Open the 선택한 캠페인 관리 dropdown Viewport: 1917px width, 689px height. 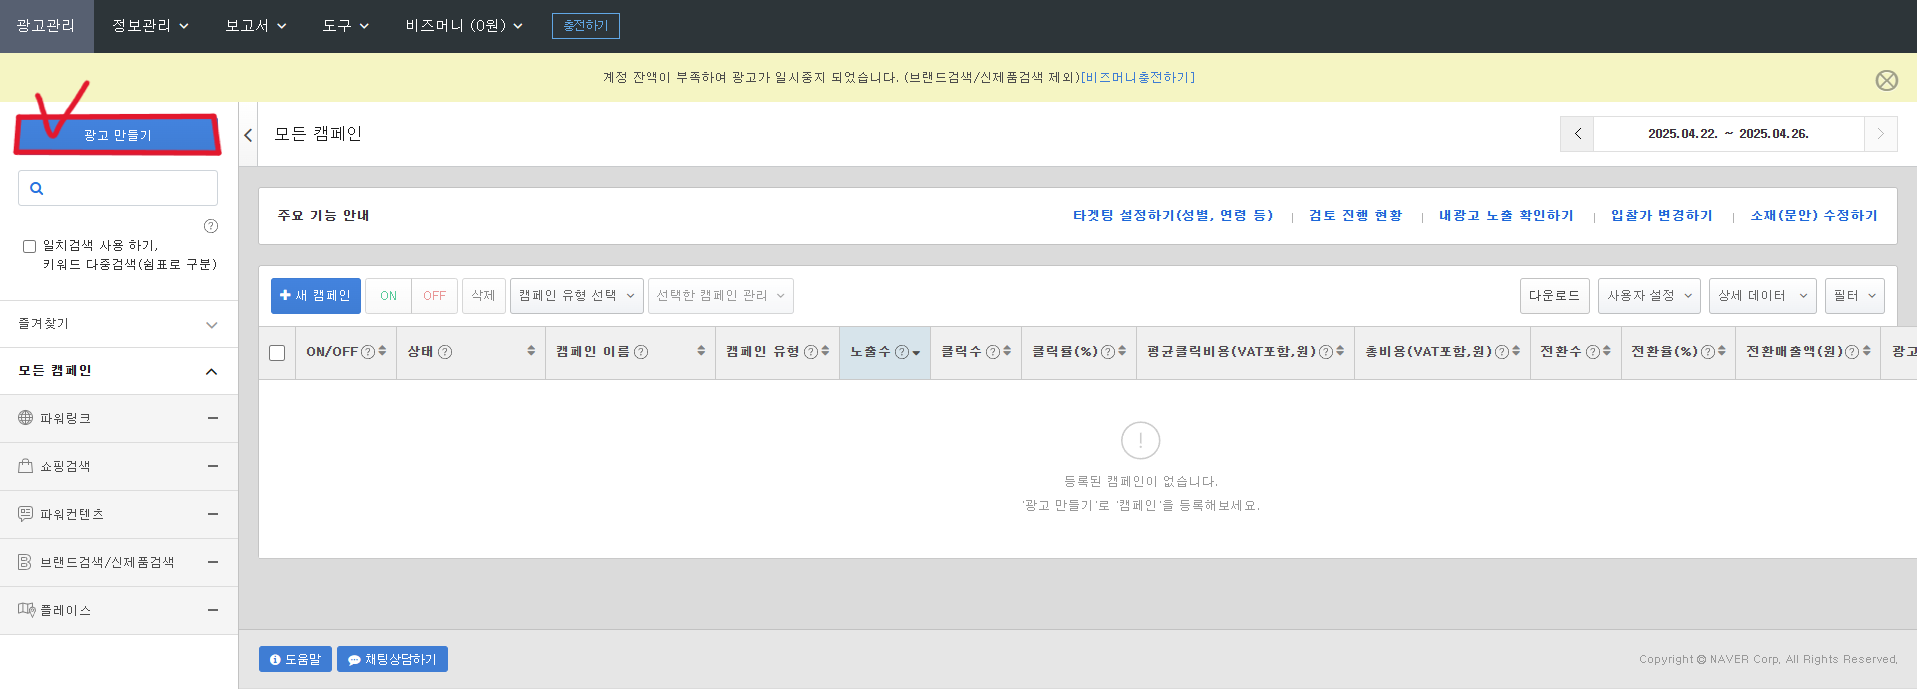pyautogui.click(x=721, y=296)
